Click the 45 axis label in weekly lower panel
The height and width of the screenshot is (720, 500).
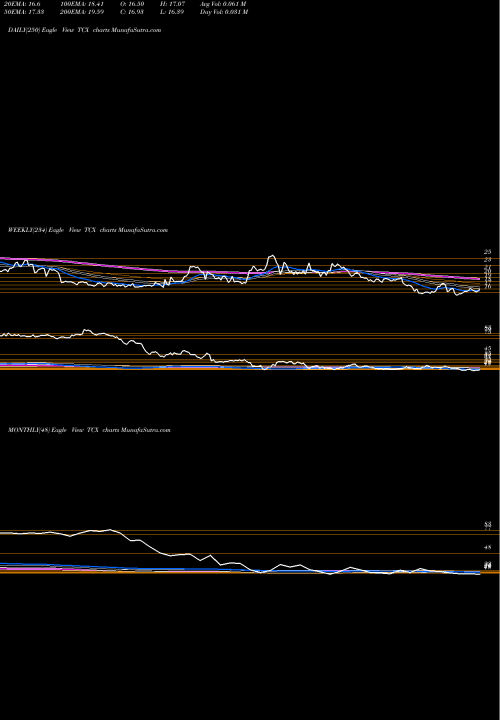[488, 349]
